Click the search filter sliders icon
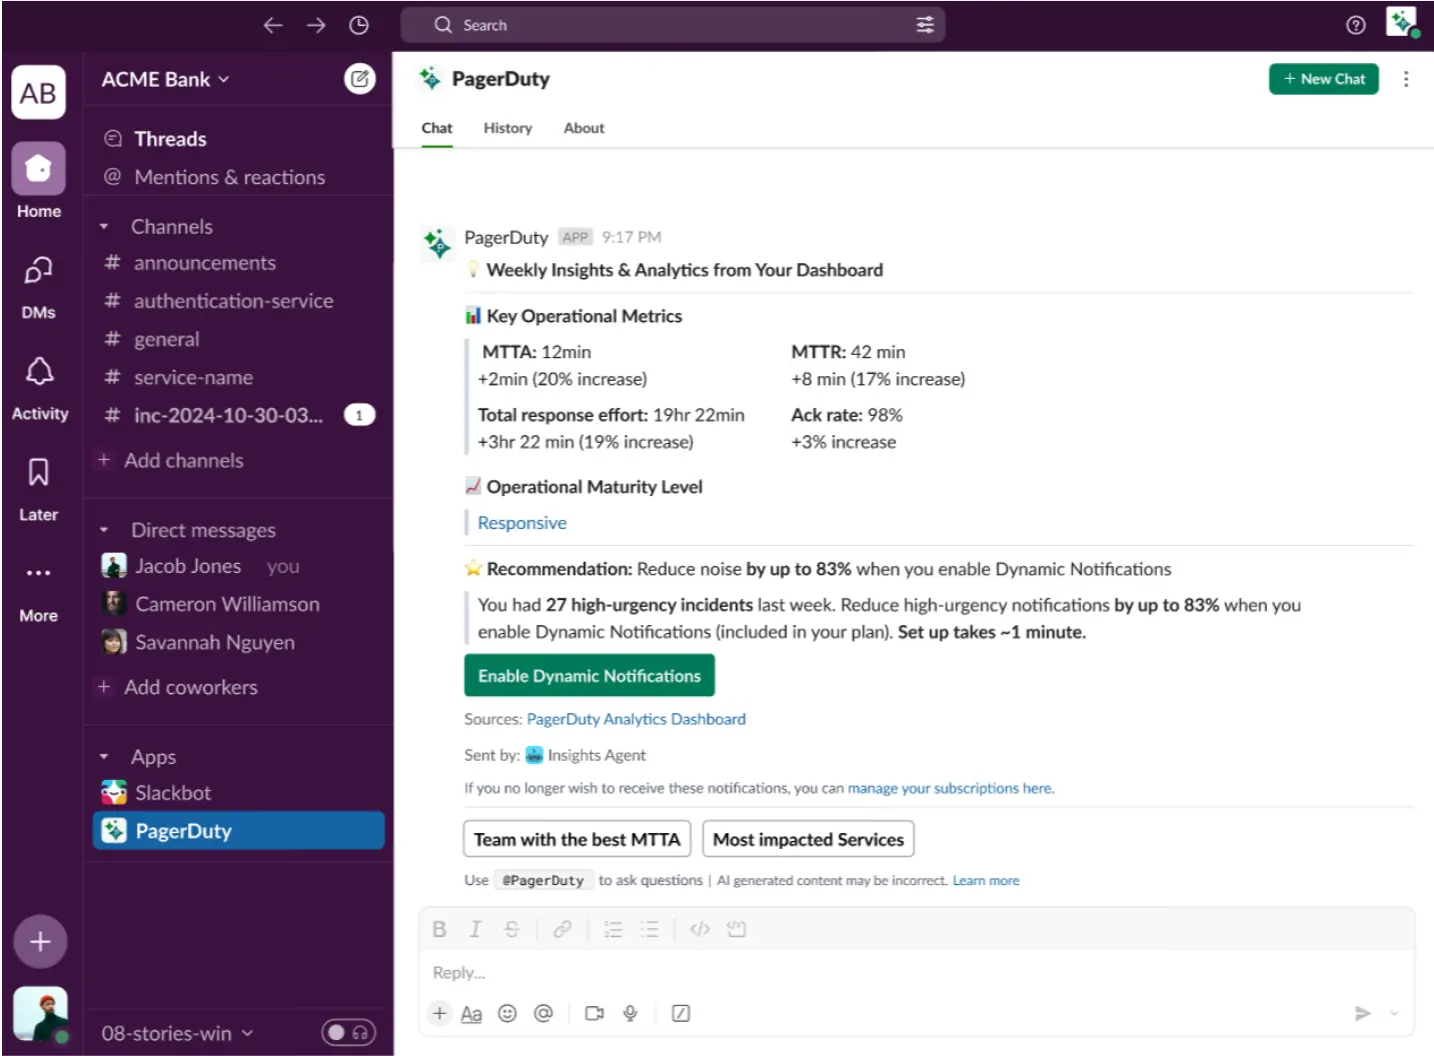 point(925,25)
